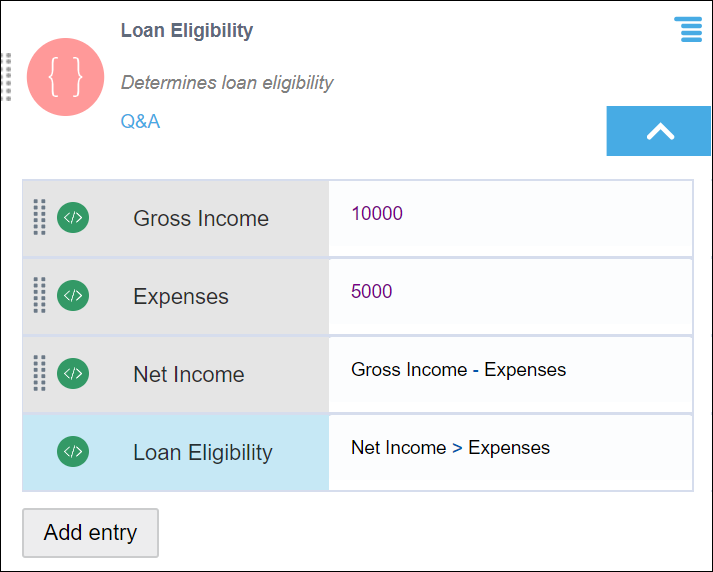Open the hamburger menu at top right

click(688, 29)
